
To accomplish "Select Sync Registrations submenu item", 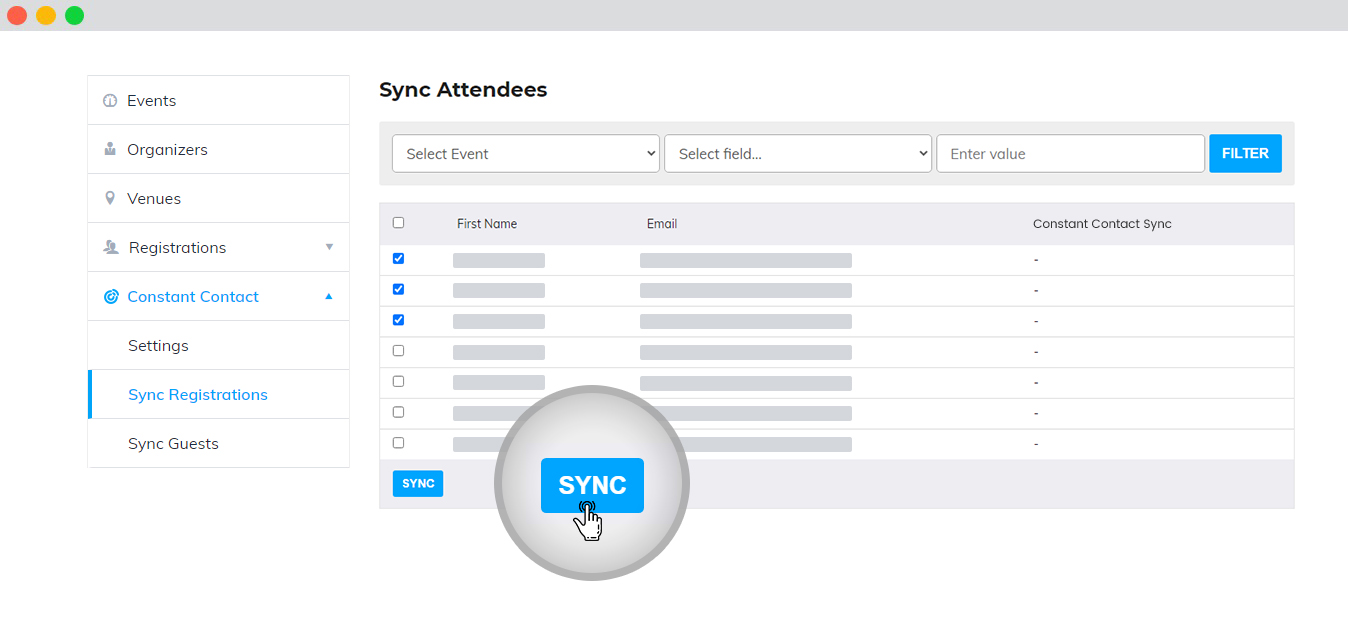I will (218, 394).
